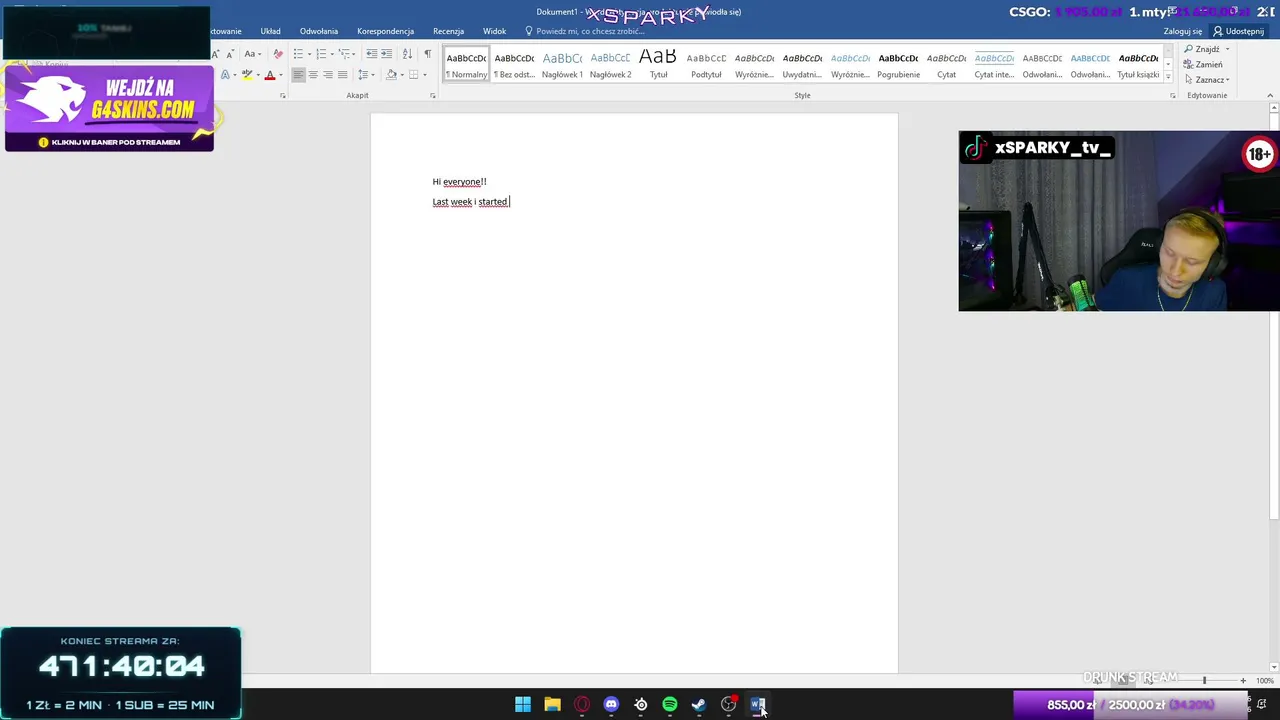
Task: Open the line spacing options
Action: 364,75
